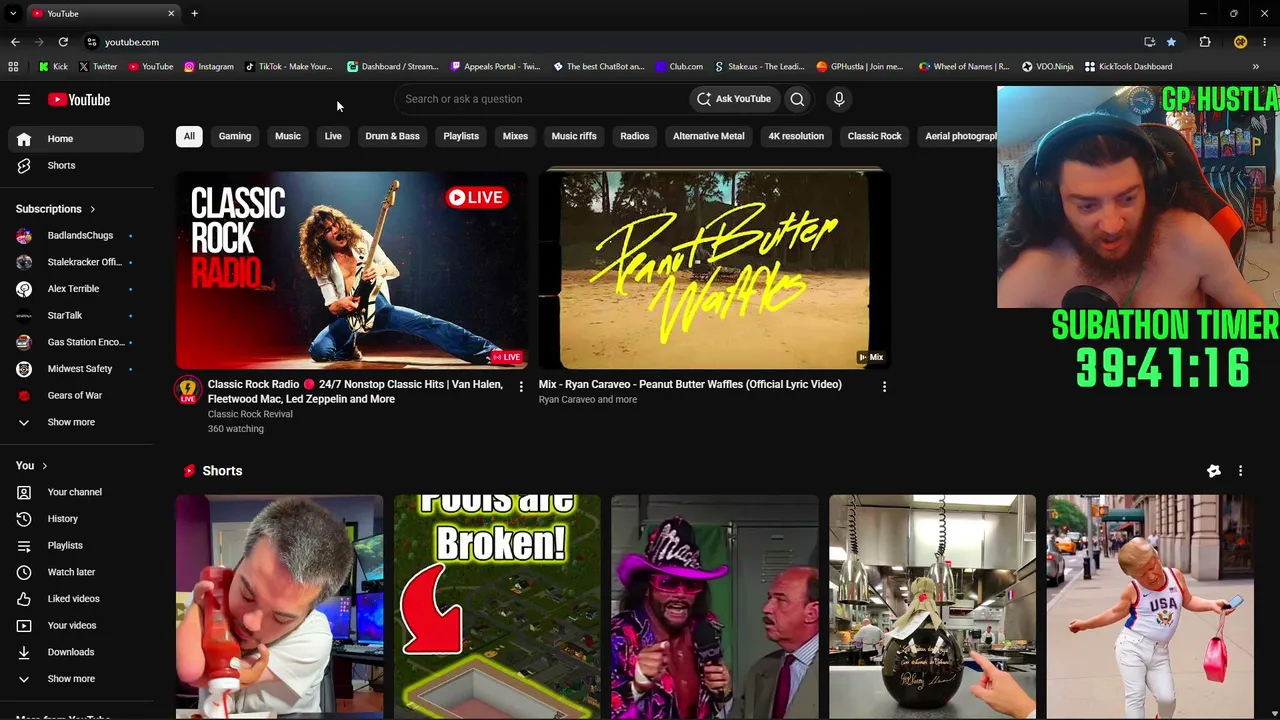Open options menu for Classic Rock Radio
Screen dimensions: 1280x720
click(x=521, y=386)
